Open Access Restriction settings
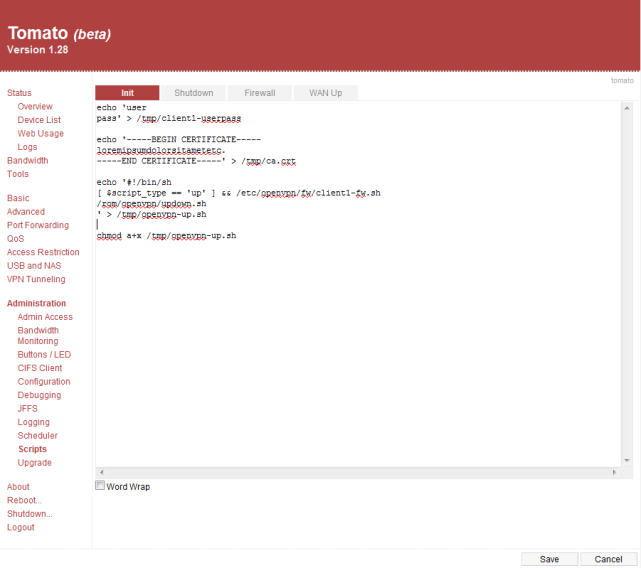The width and height of the screenshot is (641, 568). [43, 252]
